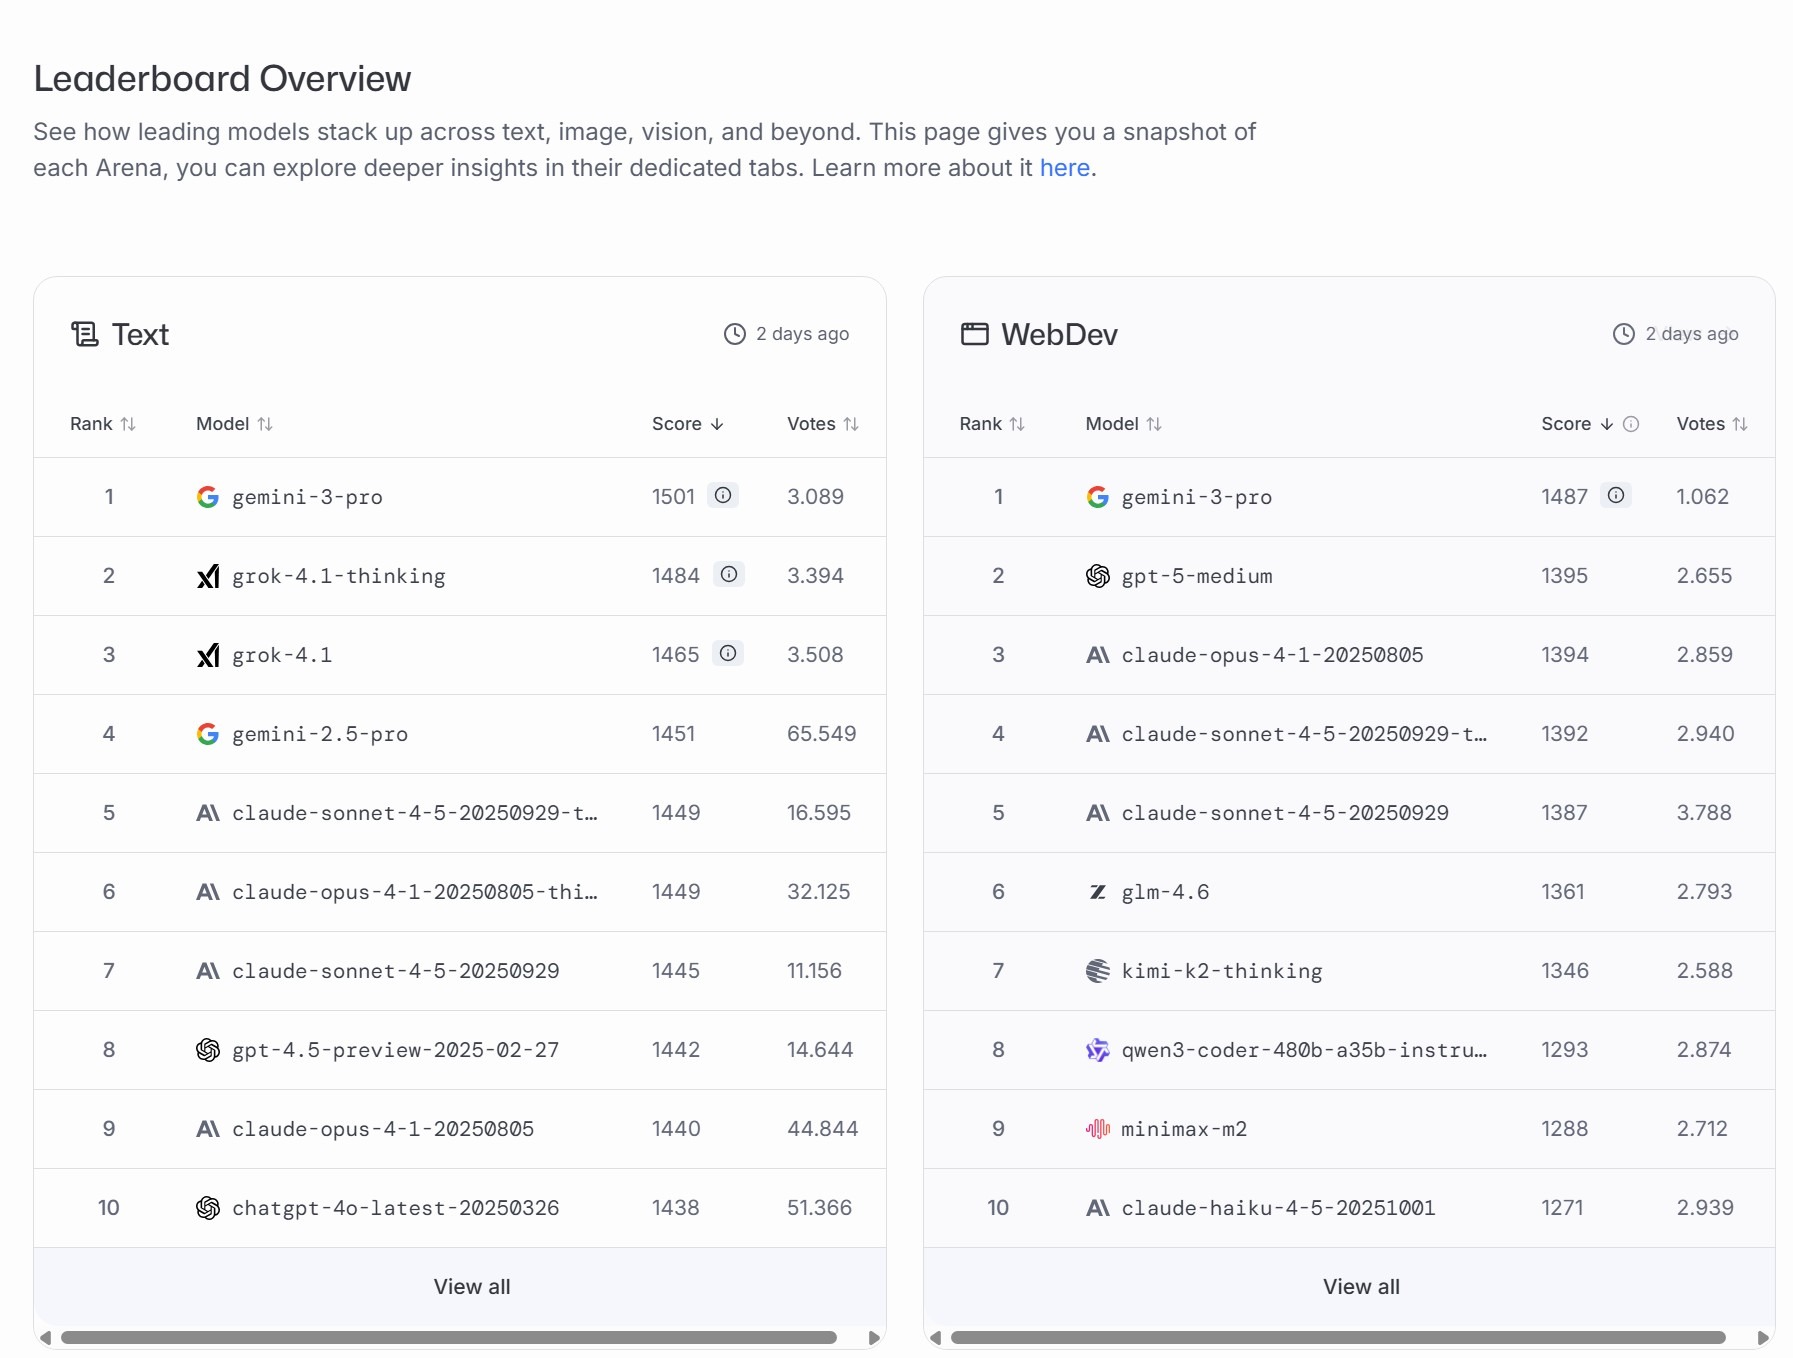Sort Text leaderboard by Rank
This screenshot has width=1793, height=1358.
(x=103, y=424)
